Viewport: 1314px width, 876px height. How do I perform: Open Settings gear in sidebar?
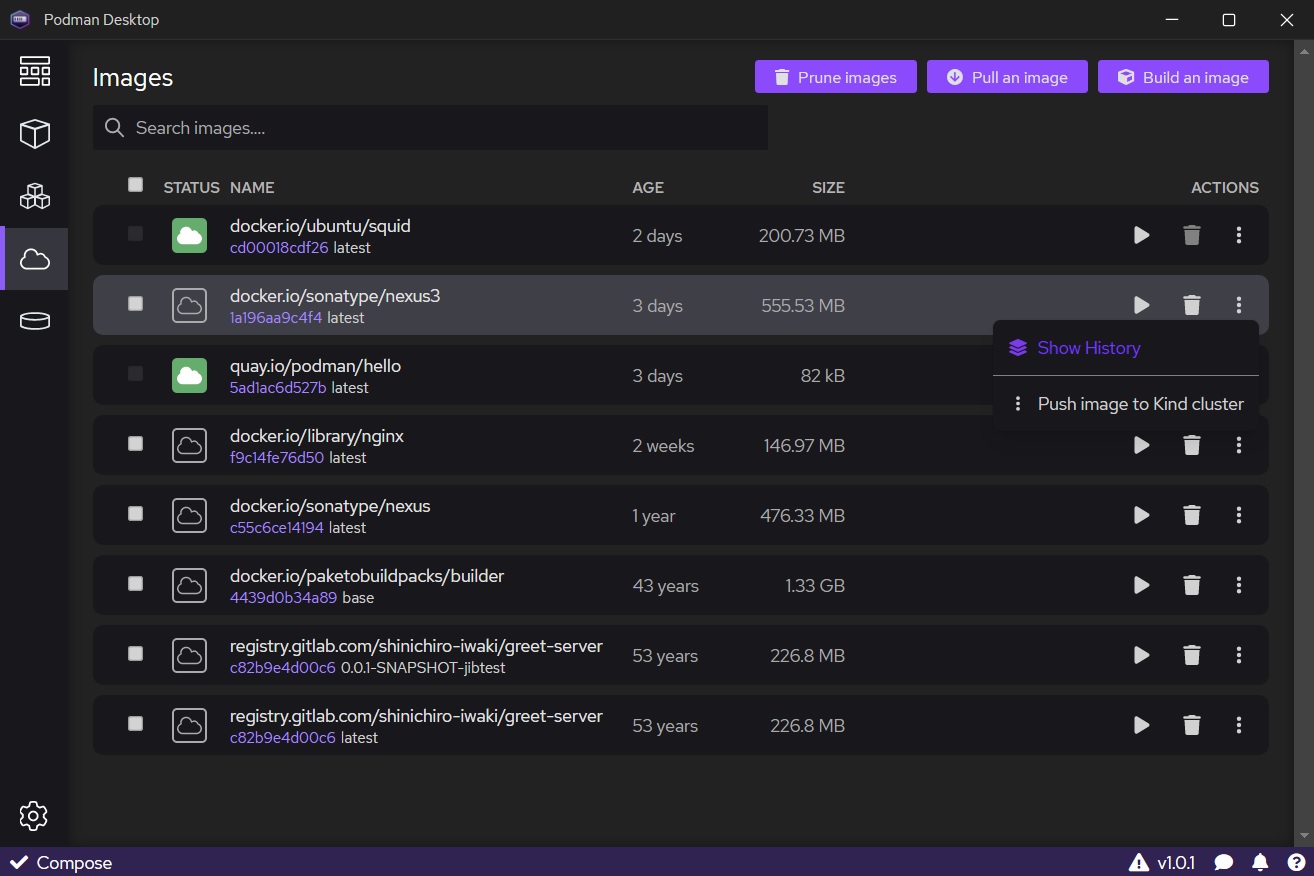(34, 816)
